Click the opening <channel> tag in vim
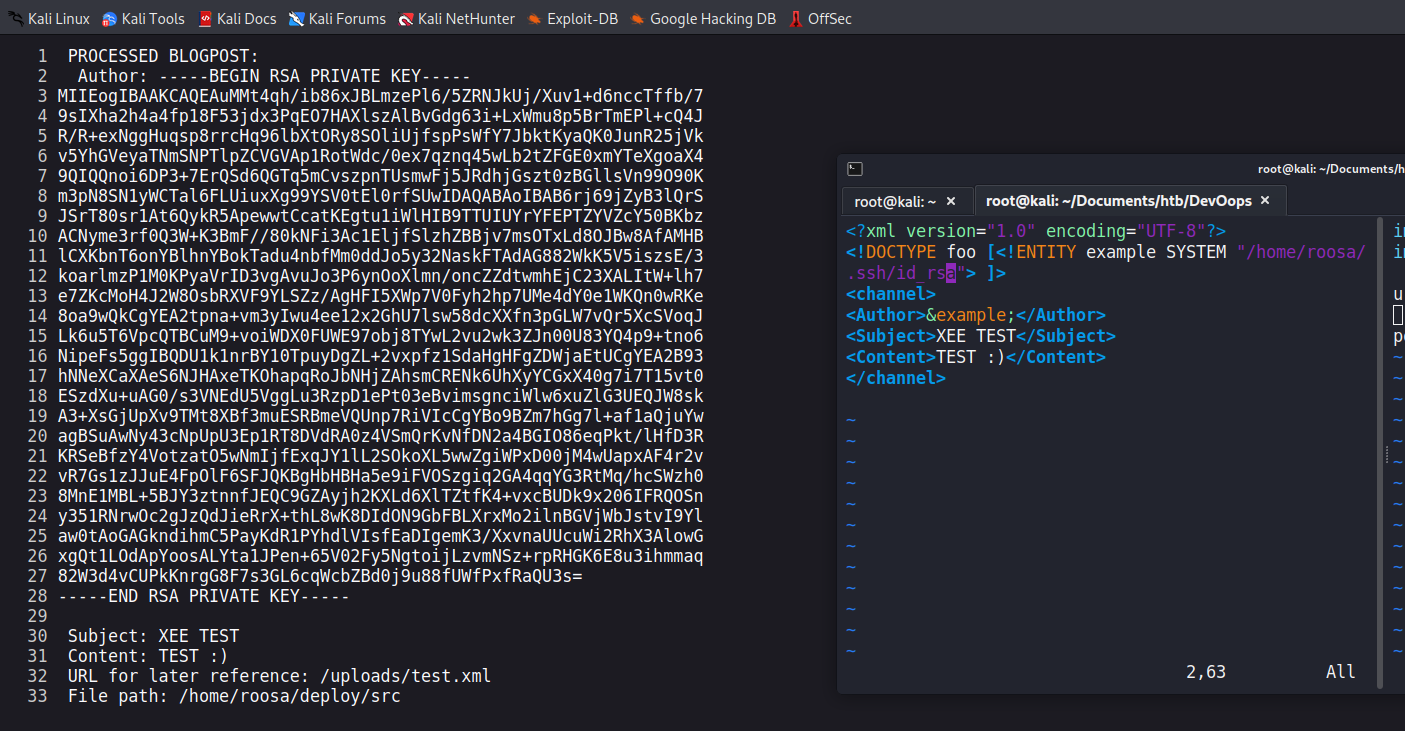Image resolution: width=1405 pixels, height=731 pixels. [891, 294]
